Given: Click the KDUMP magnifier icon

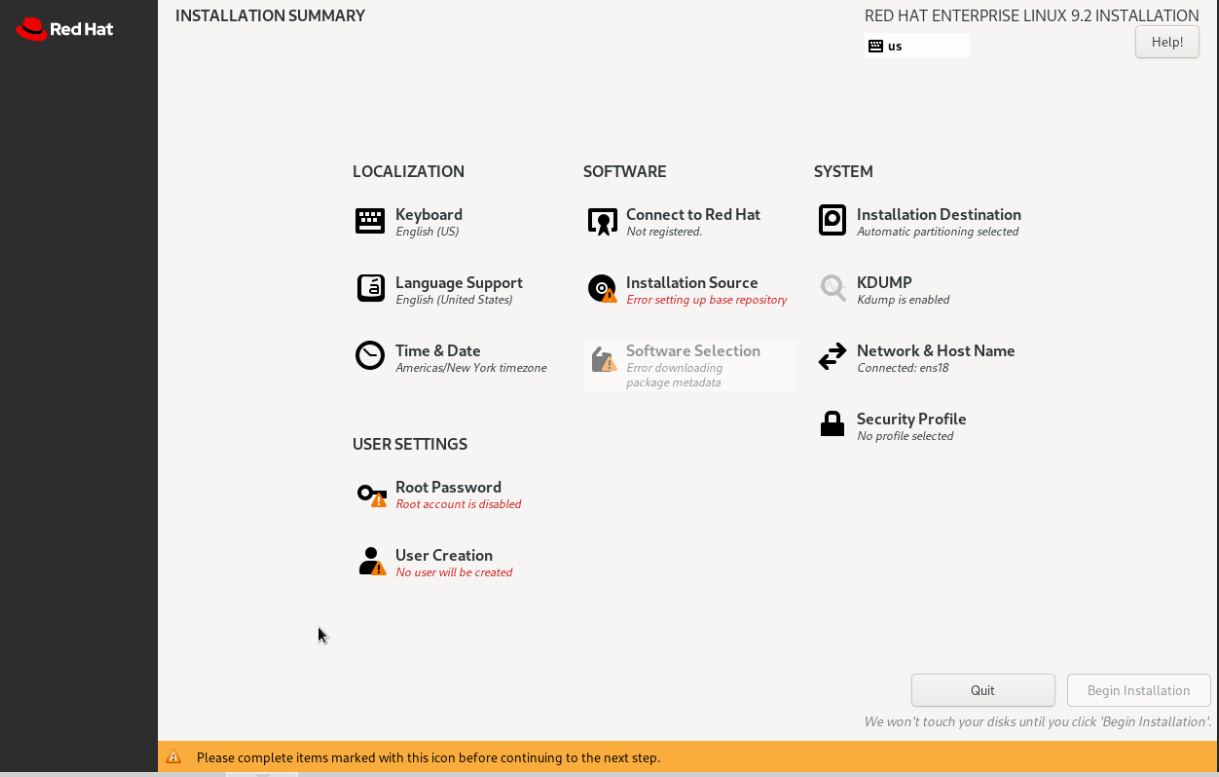Looking at the screenshot, I should point(832,288).
